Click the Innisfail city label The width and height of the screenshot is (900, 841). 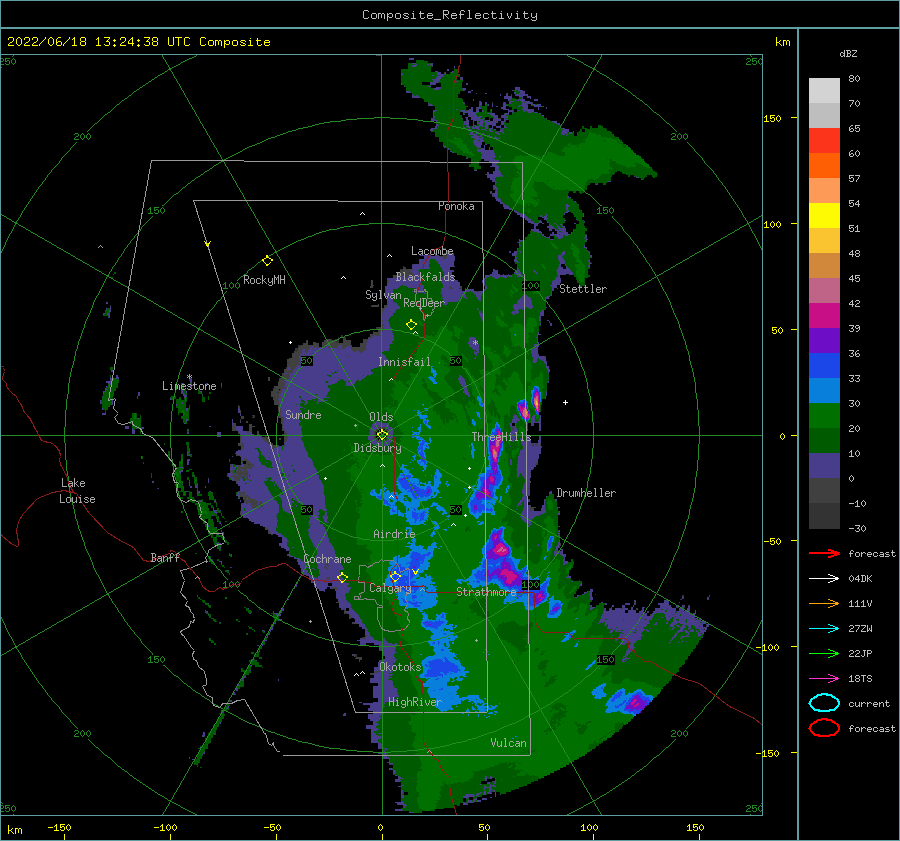coord(404,362)
